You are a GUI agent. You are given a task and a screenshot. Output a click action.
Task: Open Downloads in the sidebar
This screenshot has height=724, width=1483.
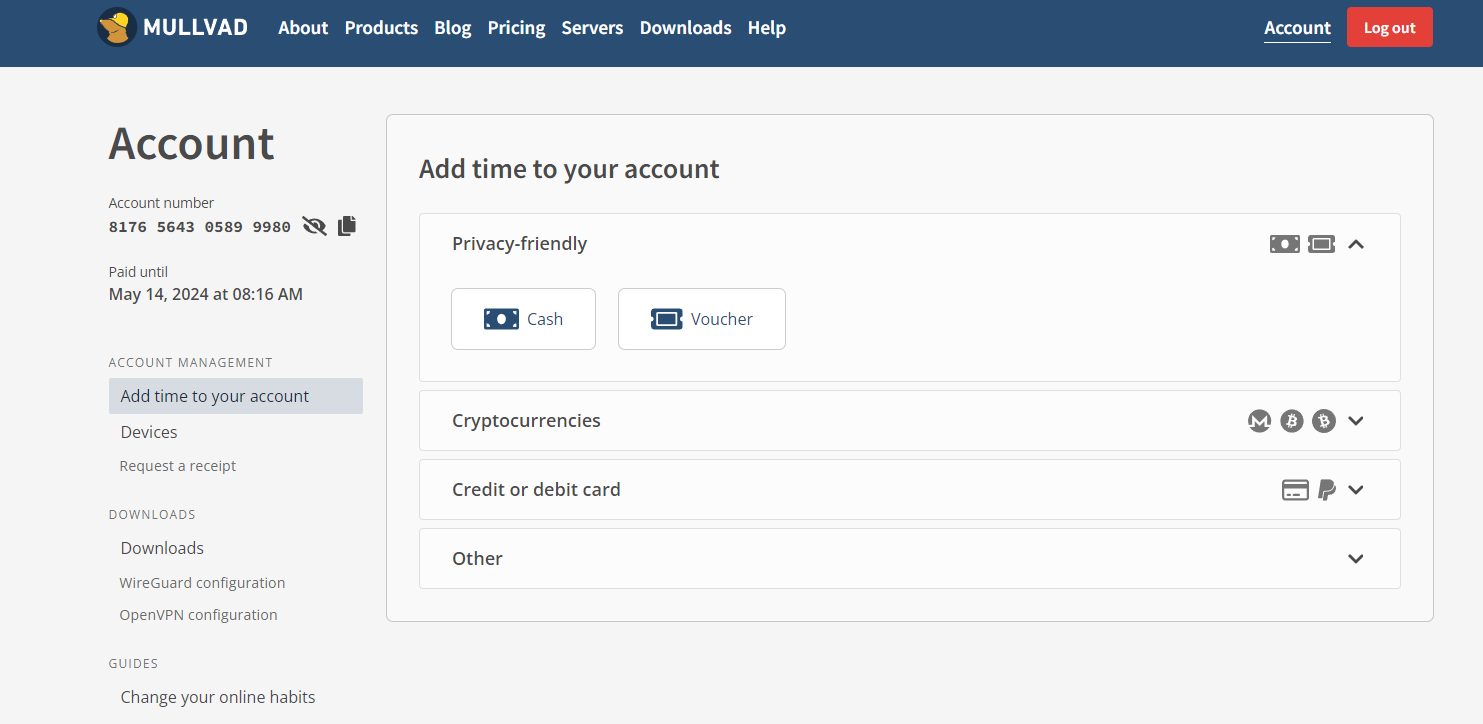coord(162,548)
